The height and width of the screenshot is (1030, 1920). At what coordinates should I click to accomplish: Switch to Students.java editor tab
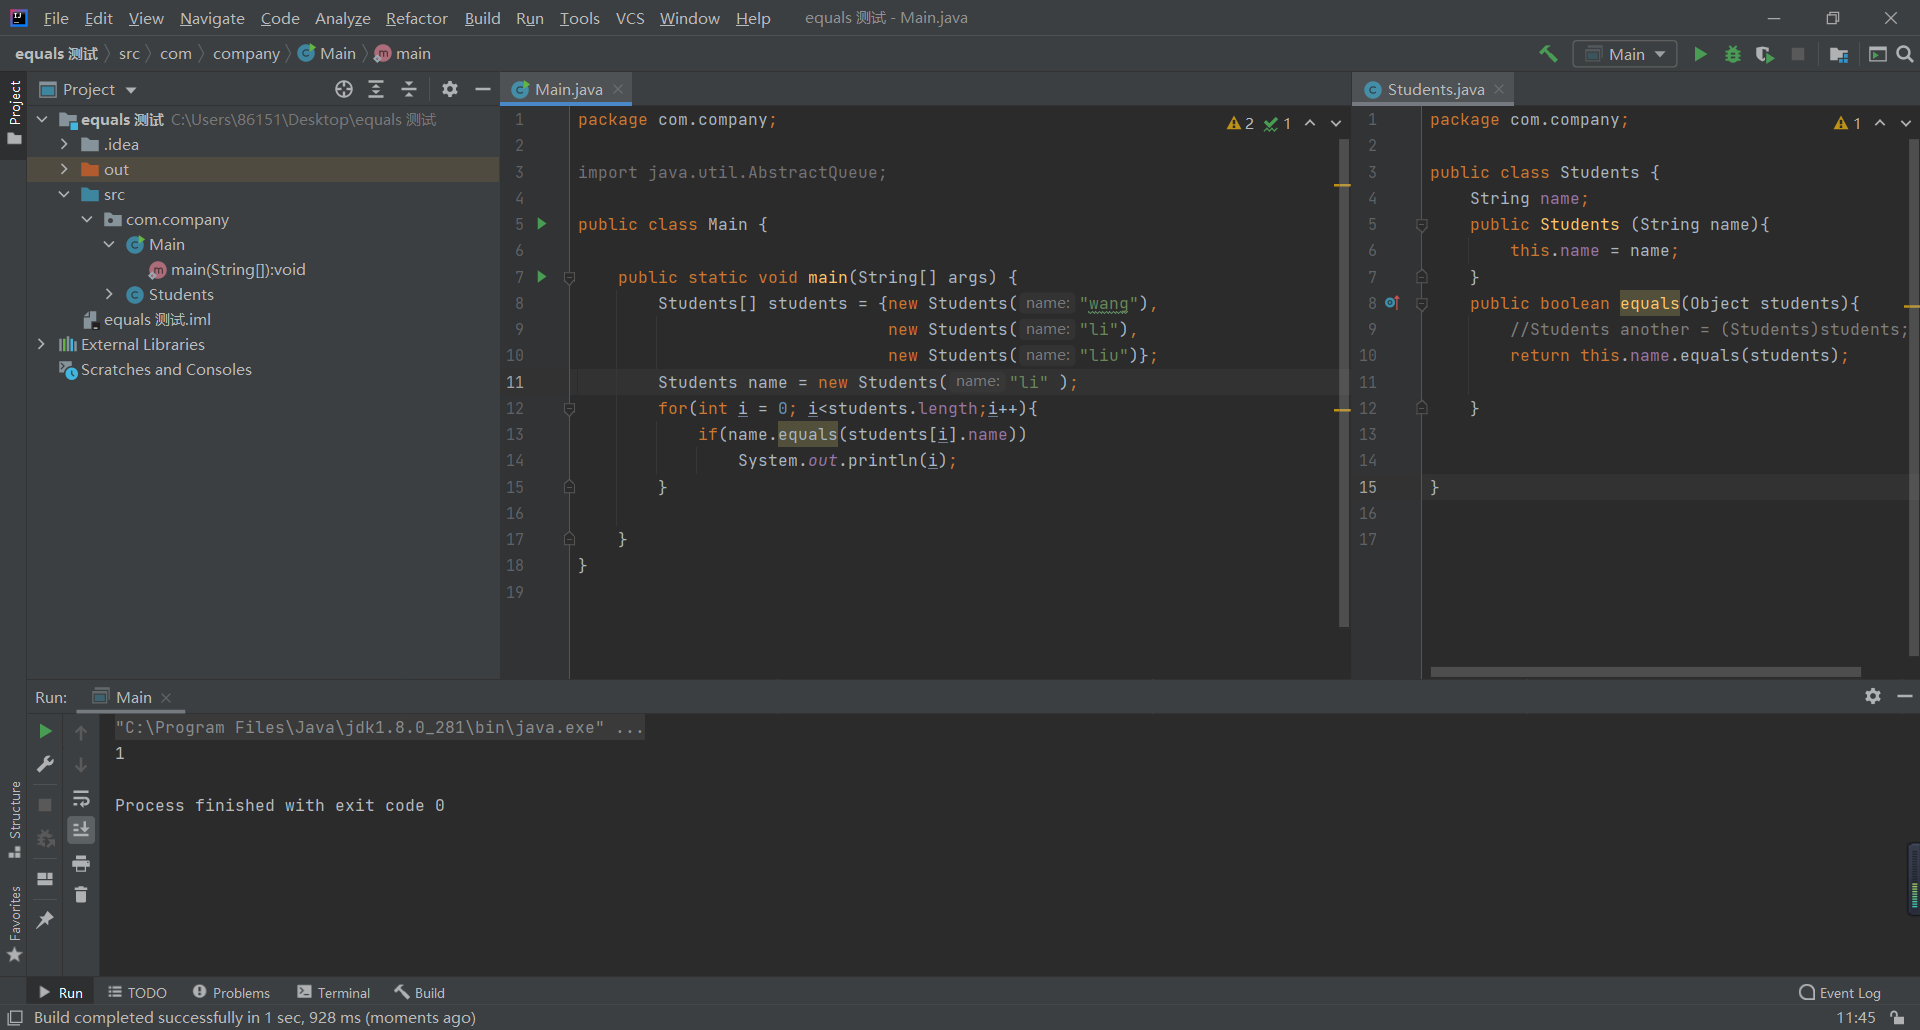1435,89
